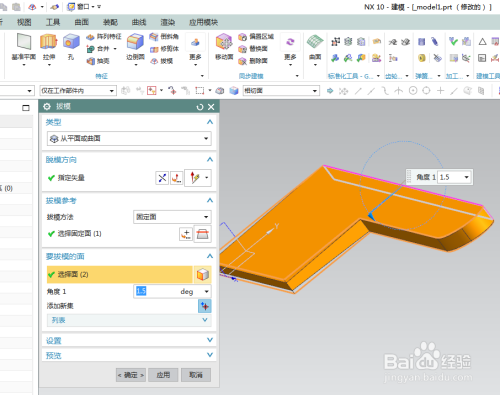
Task: Click the 更多 button in 特征 group
Action: [x=195, y=50]
